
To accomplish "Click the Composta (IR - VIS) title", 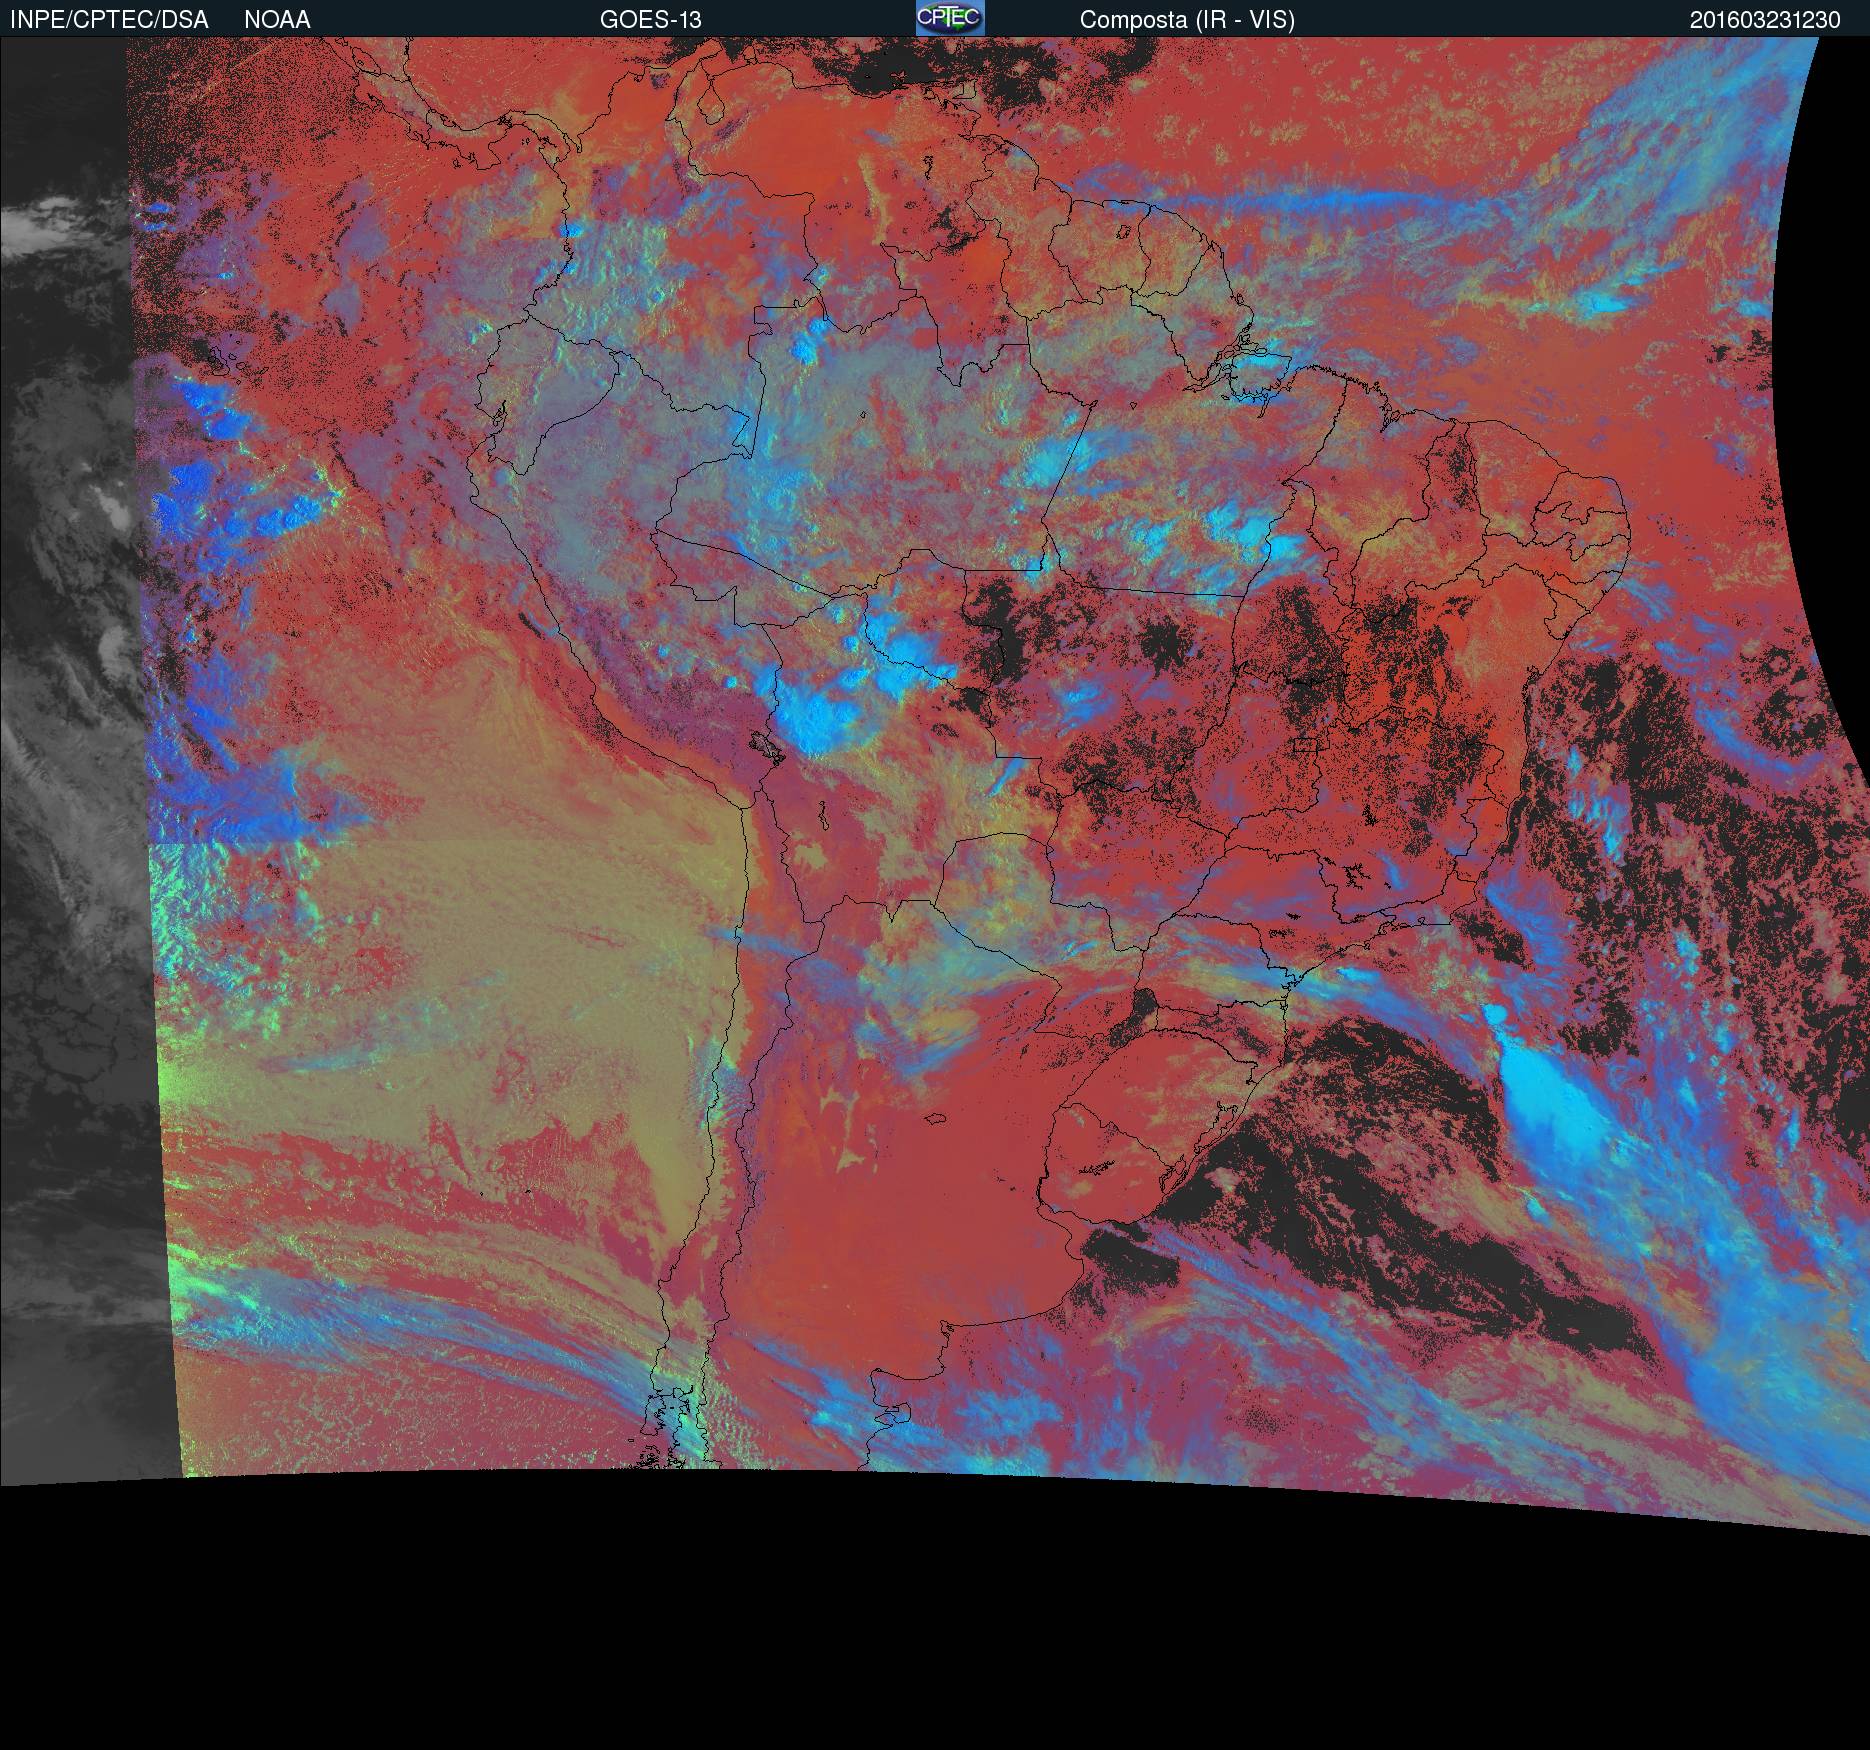I will tap(1187, 20).
